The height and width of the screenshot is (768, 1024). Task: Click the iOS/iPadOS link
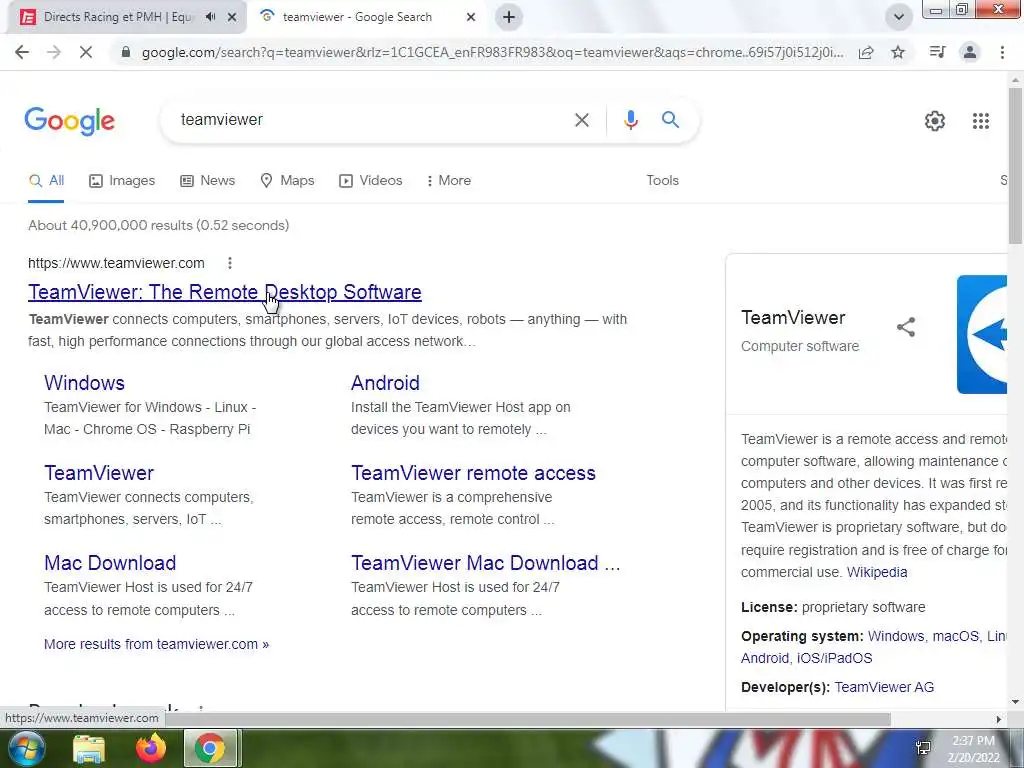tap(835, 658)
